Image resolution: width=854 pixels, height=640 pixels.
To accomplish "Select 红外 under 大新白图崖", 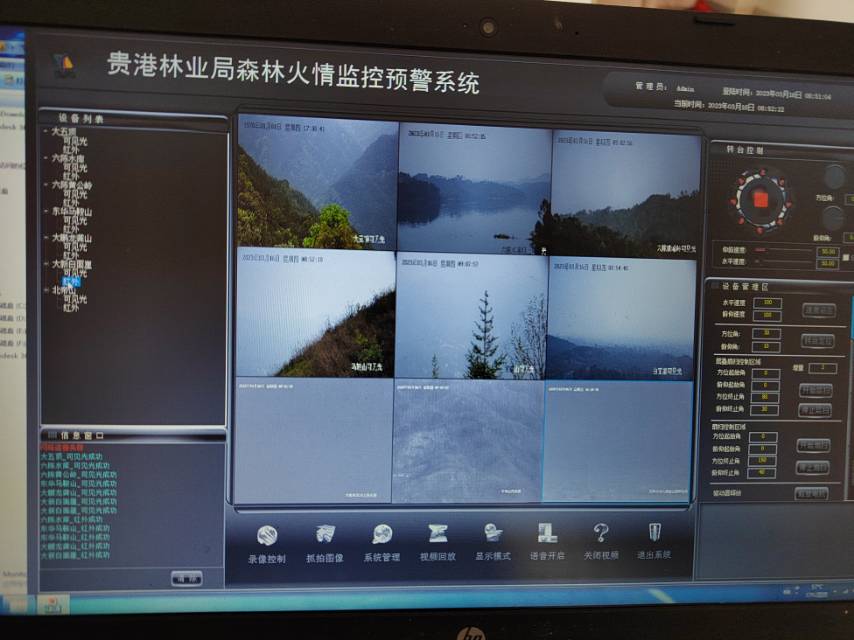I will (71, 282).
